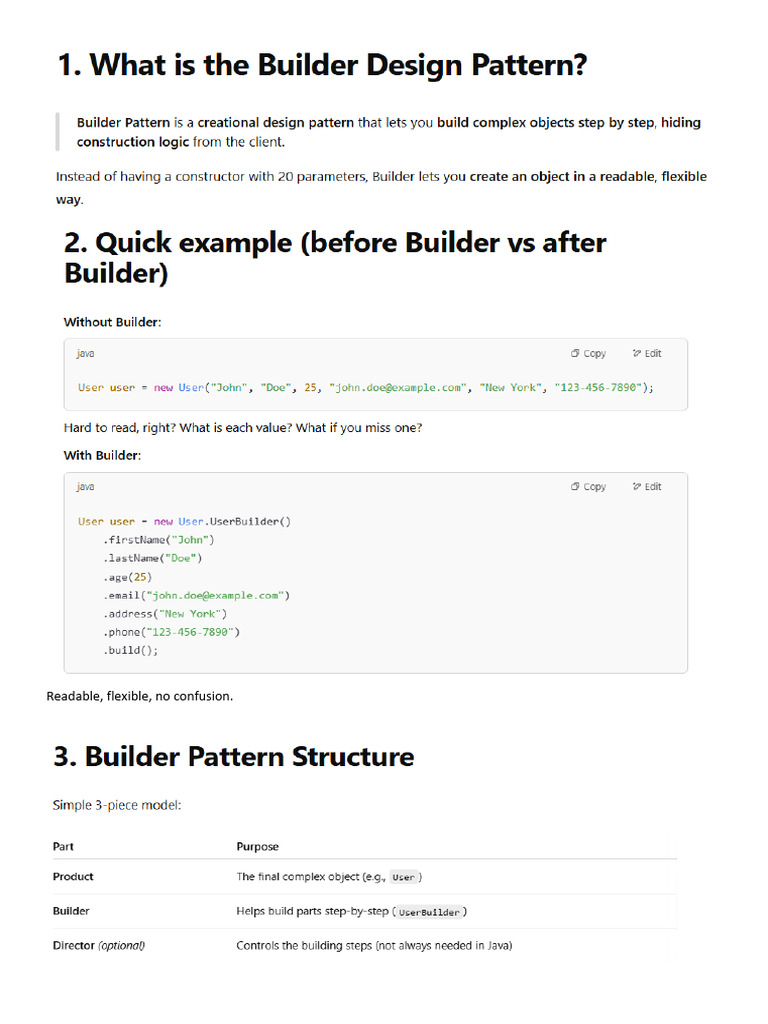Click the ".firstName("John")" code line

point(158,540)
